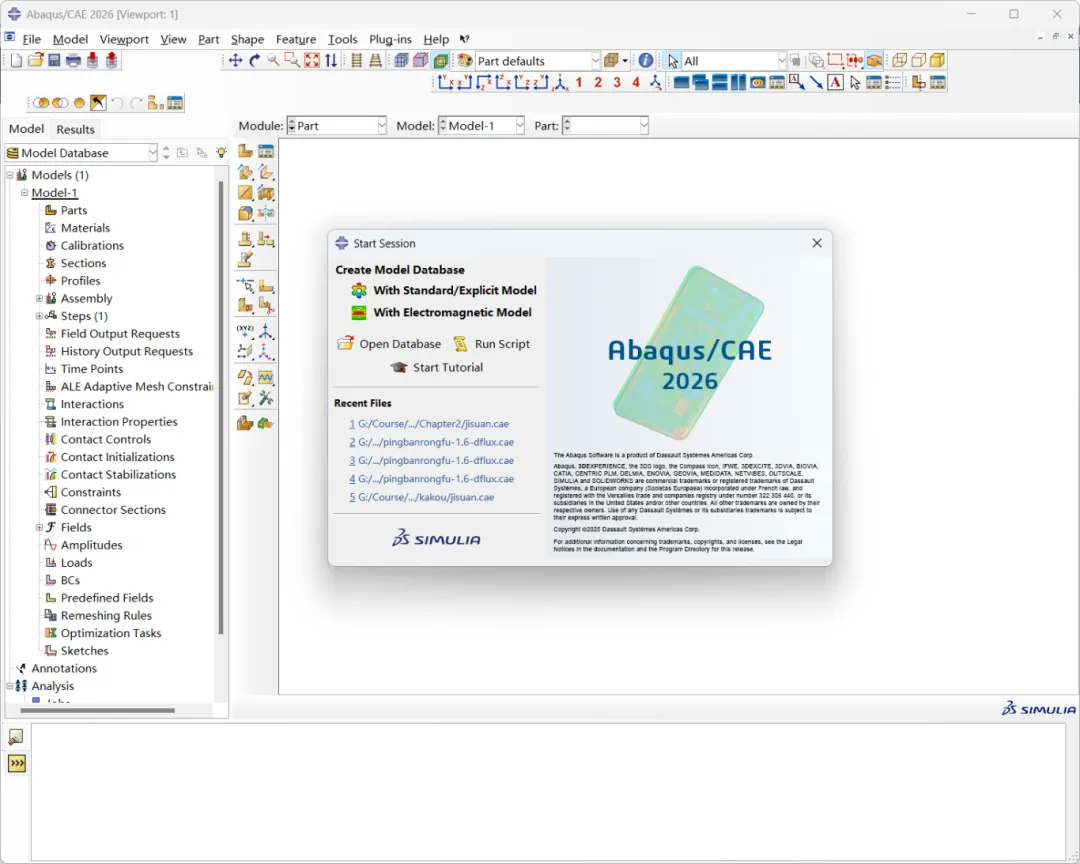Expand the Assembly tree node
Viewport: 1080px width, 864px height.
pyautogui.click(x=39, y=298)
